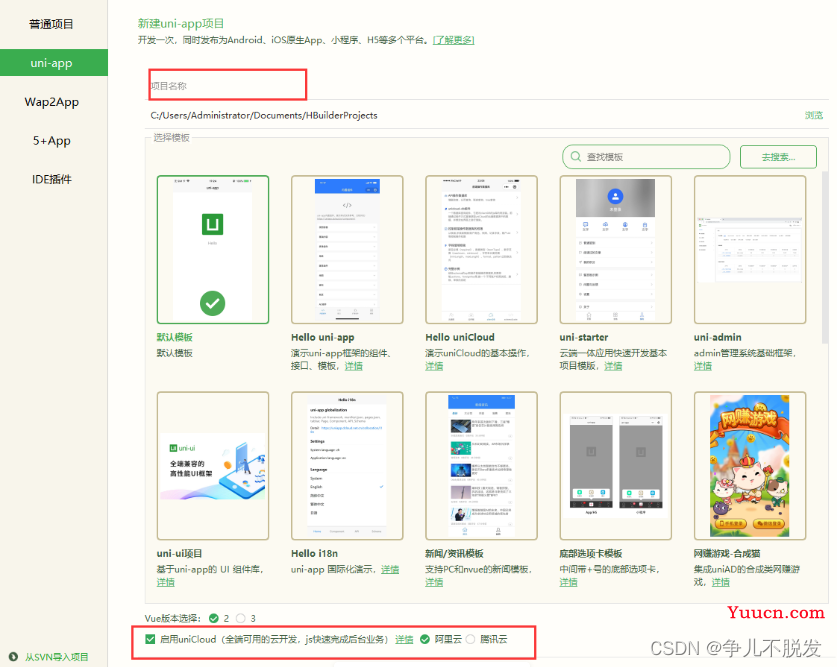This screenshot has height=667, width=837.
Task: Select the 默认模板 template thumbnail
Action: (213, 250)
